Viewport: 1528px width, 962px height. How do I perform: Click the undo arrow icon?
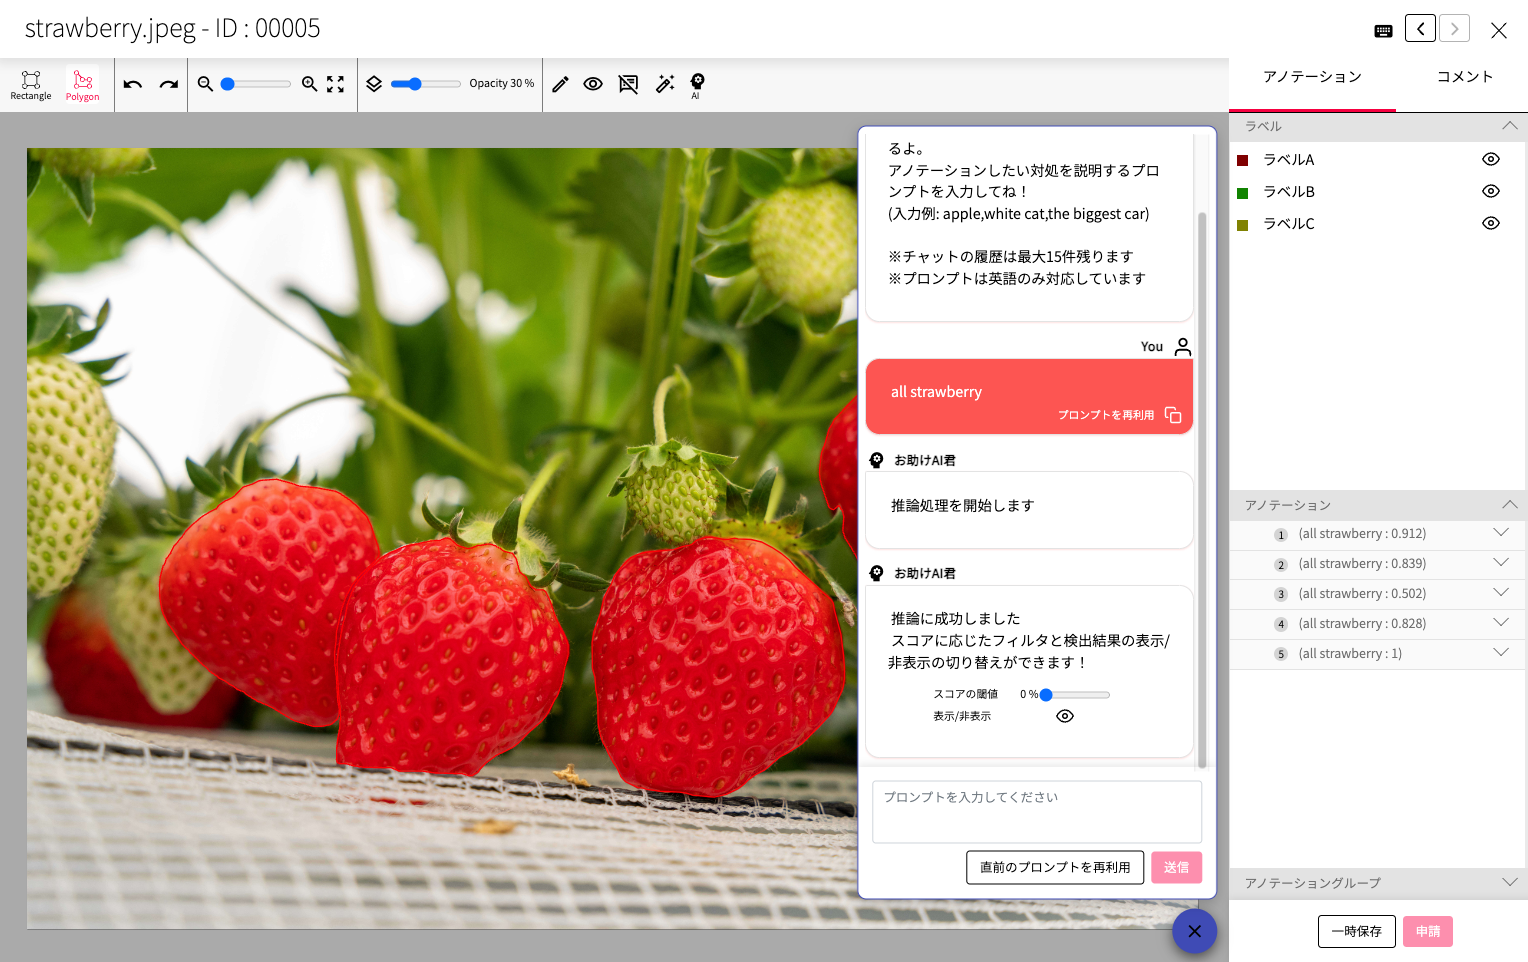pyautogui.click(x=133, y=84)
